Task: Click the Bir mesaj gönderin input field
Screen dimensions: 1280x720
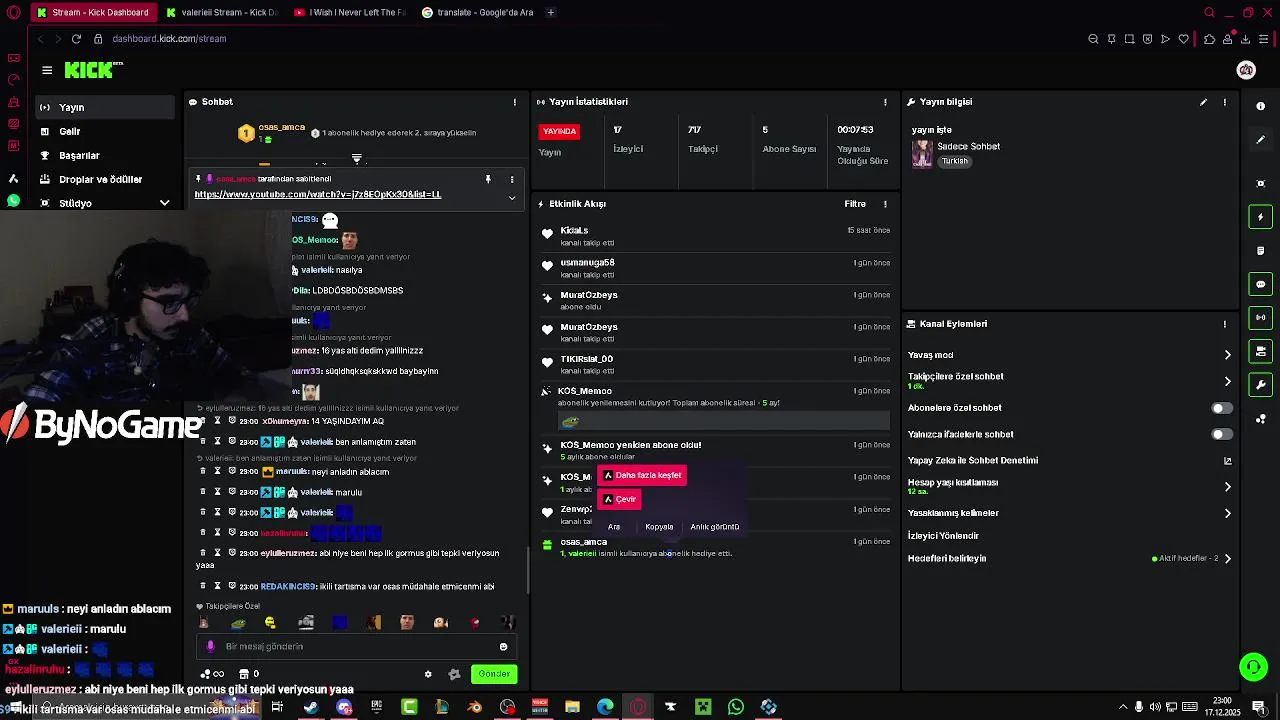Action: tap(356, 647)
